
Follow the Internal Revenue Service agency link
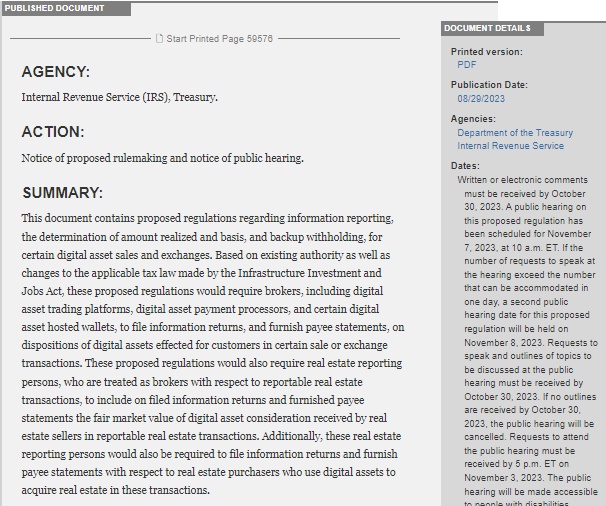(x=510, y=146)
